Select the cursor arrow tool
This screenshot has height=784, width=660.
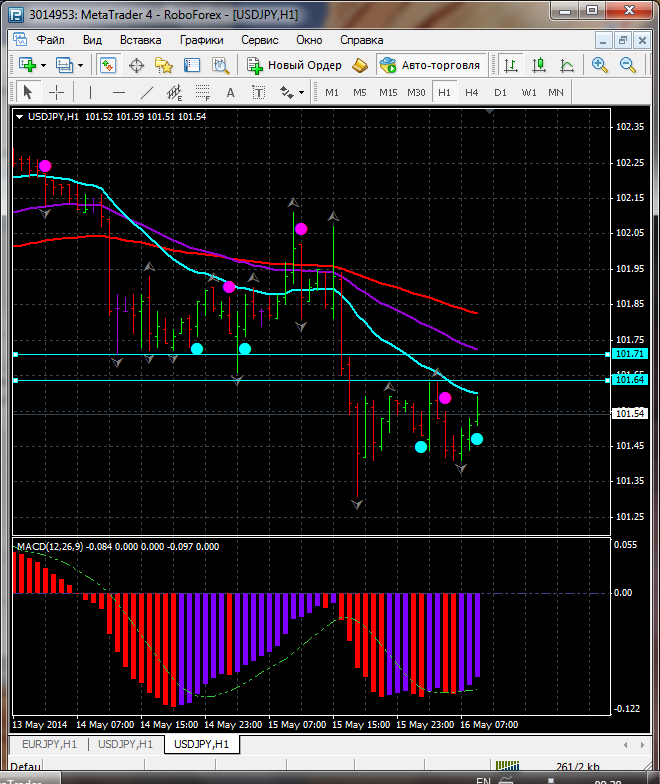click(28, 92)
